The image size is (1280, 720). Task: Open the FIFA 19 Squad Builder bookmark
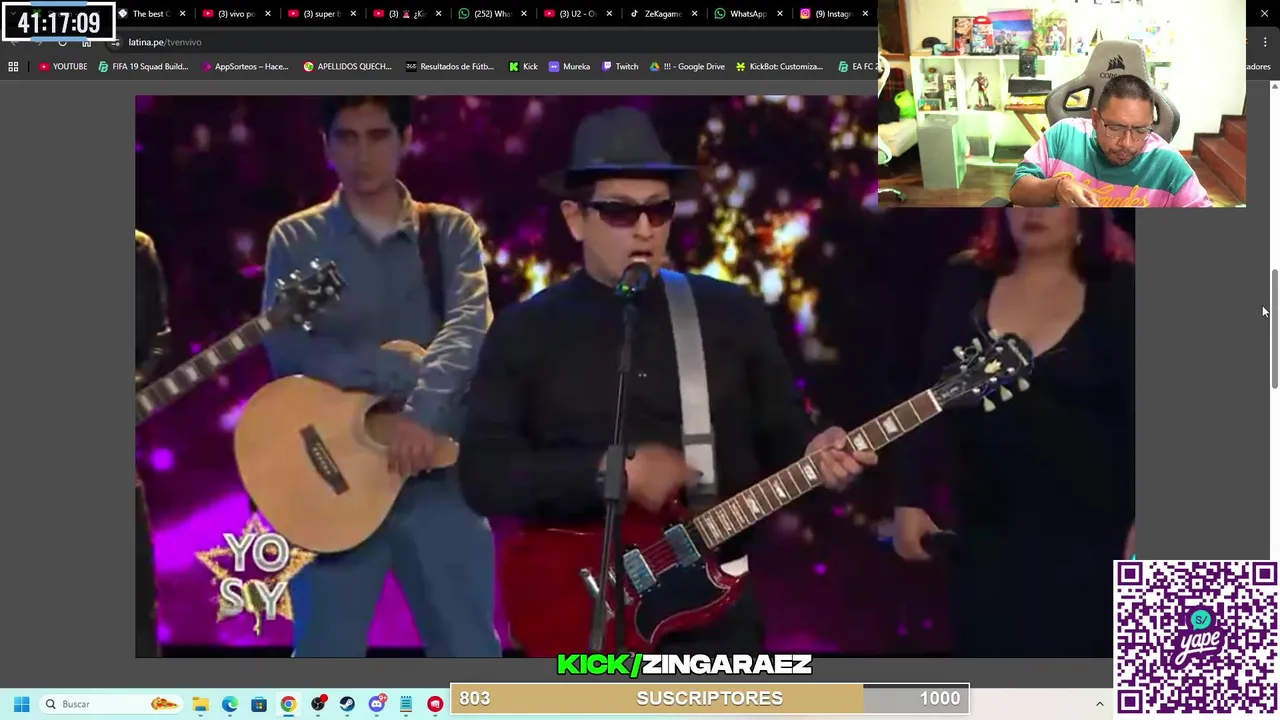(143, 66)
